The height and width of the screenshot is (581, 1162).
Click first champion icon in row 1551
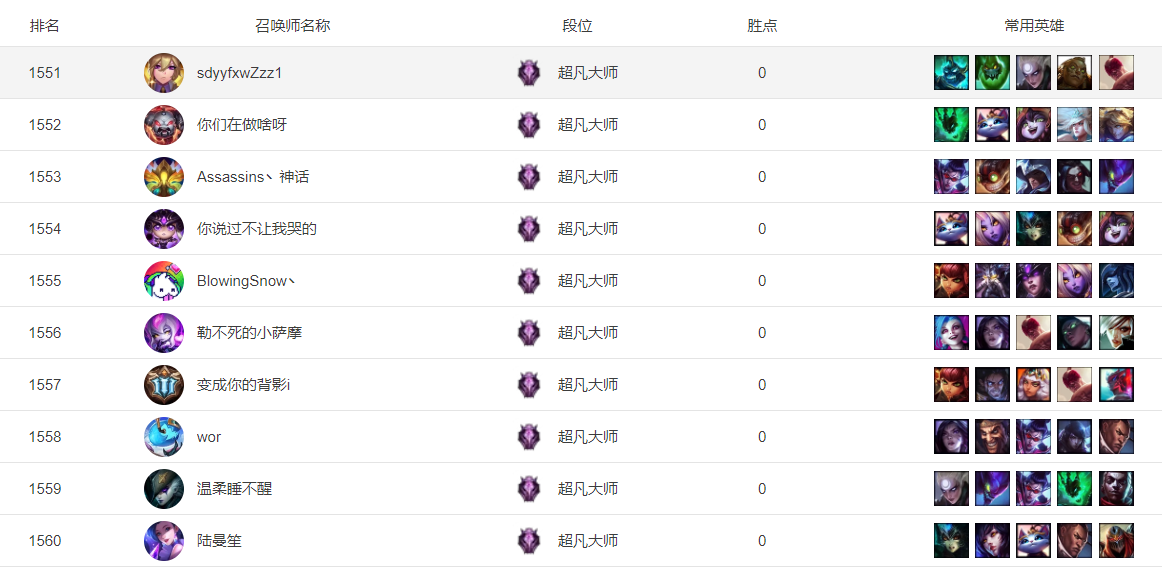952,73
